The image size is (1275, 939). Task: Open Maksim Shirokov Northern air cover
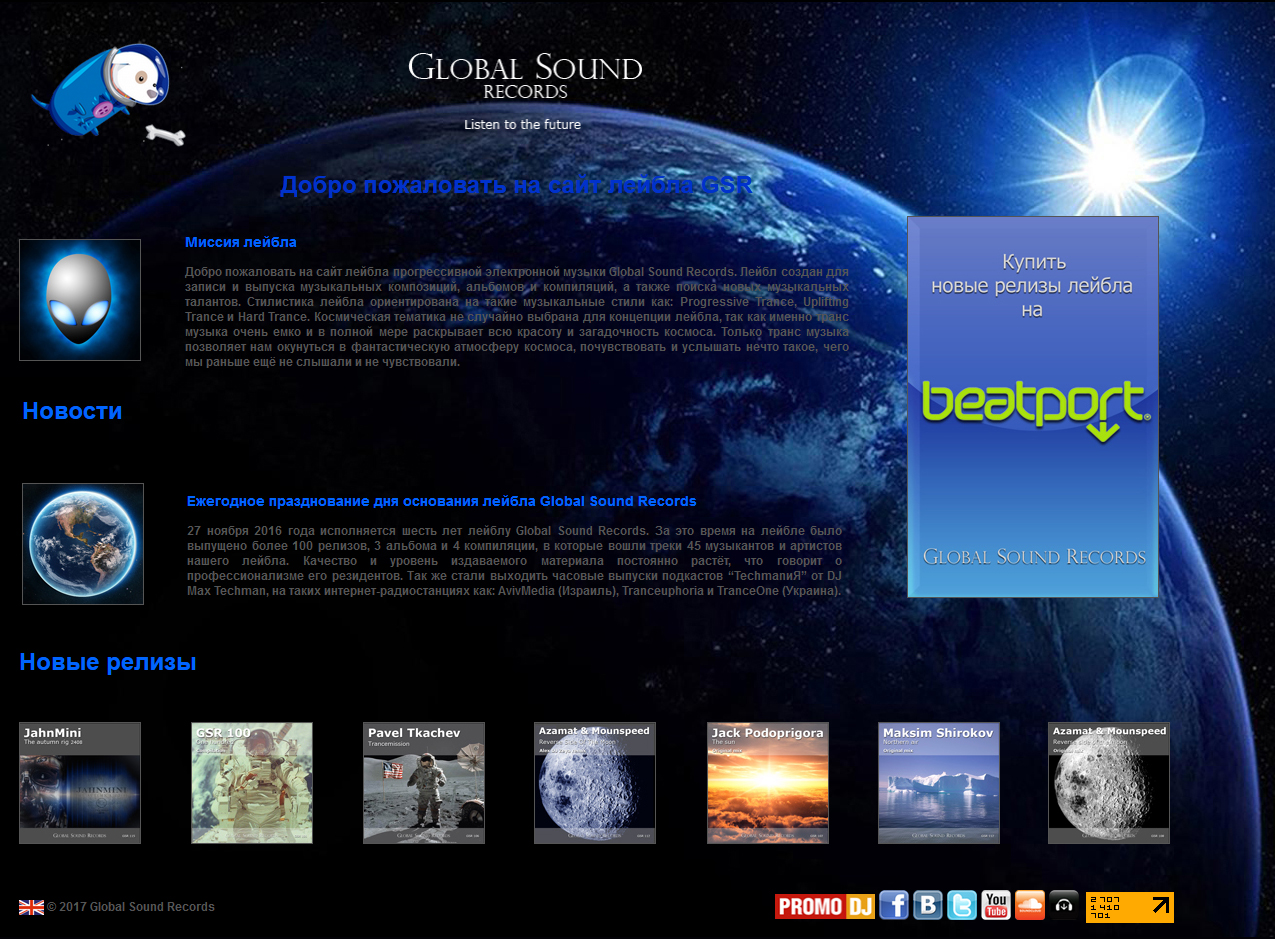point(939,783)
